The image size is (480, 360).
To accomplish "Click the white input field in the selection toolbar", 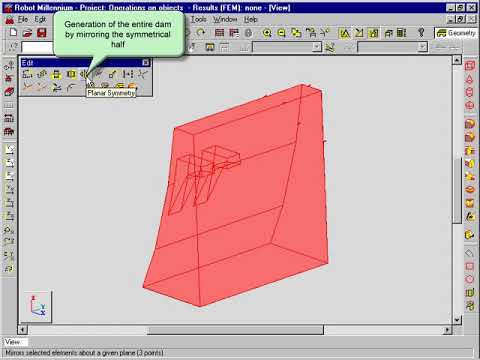I will [x=37, y=47].
